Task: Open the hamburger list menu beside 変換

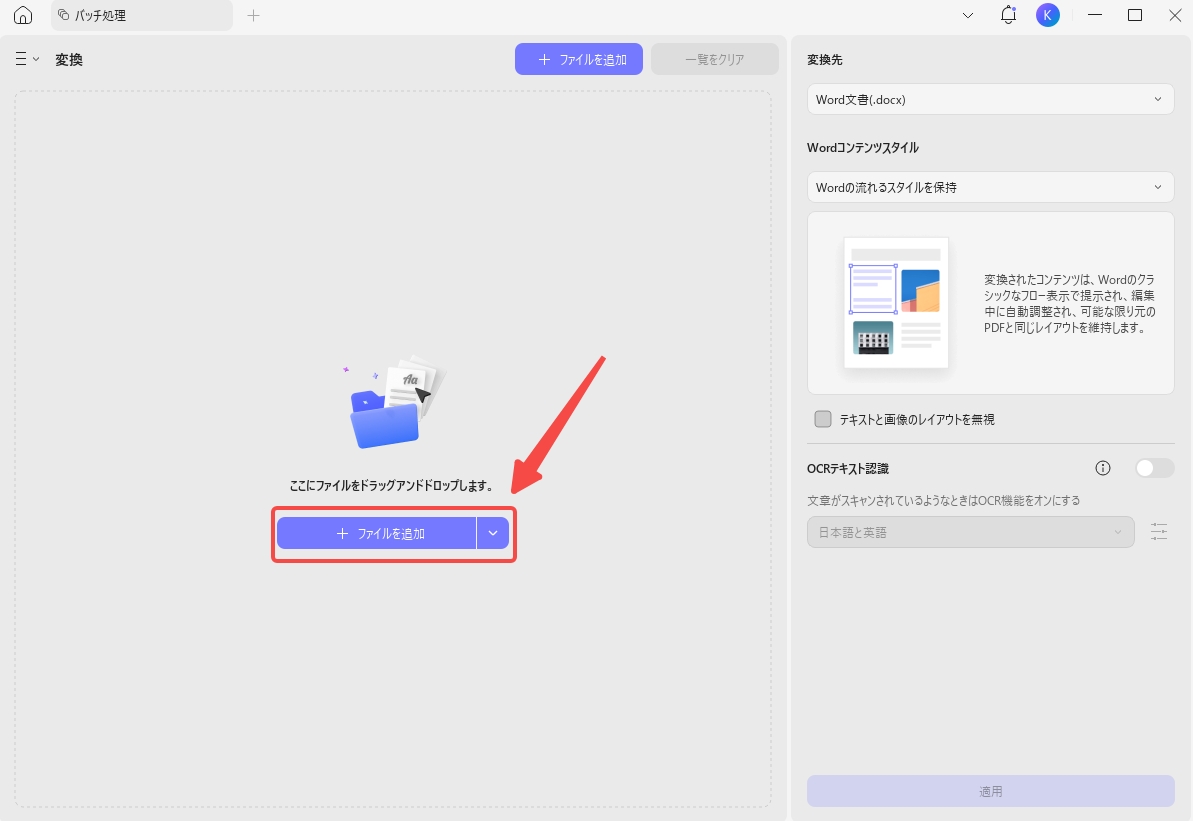Action: (27, 59)
